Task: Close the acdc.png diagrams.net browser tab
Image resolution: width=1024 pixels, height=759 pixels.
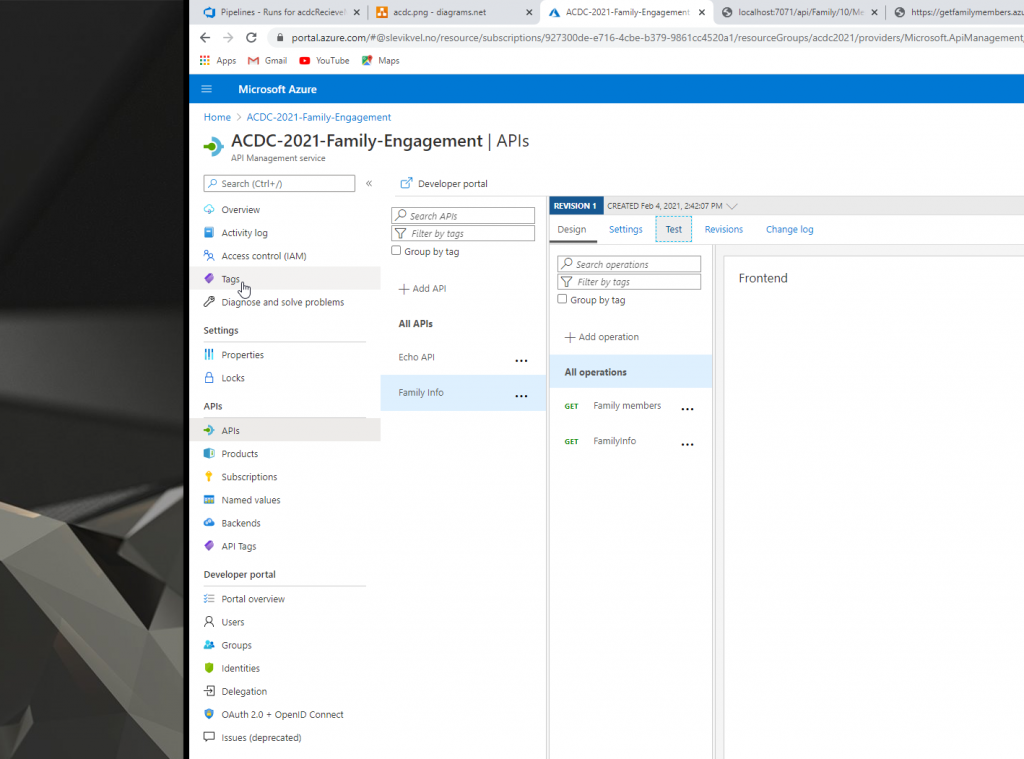Action: (529, 12)
